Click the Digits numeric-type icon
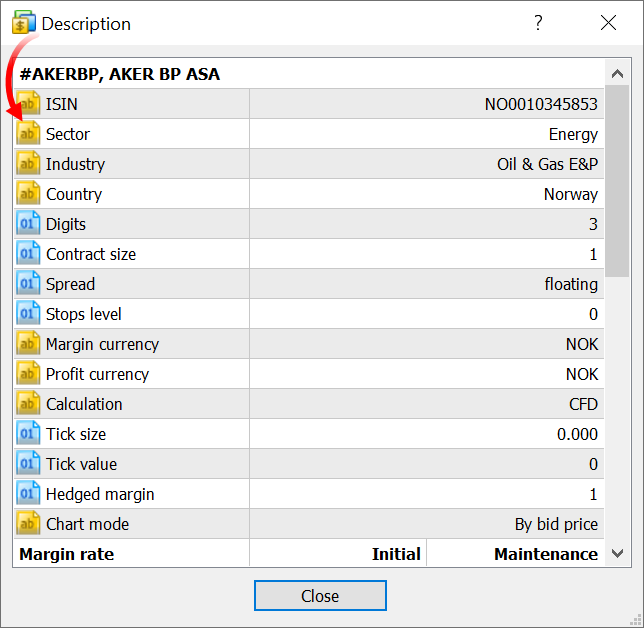 28,224
